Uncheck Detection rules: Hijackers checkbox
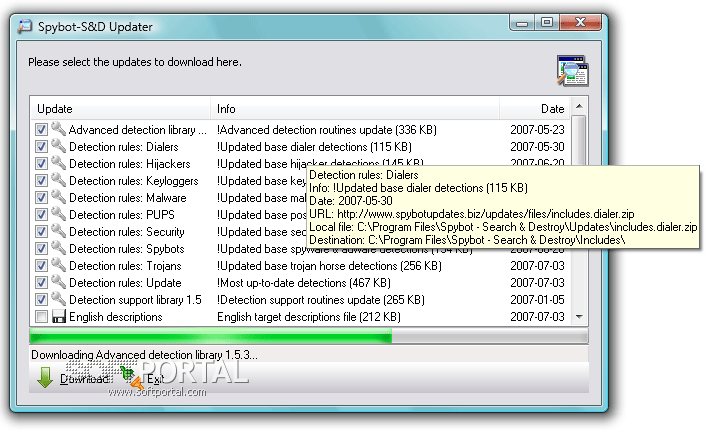The height and width of the screenshot is (432, 716). pyautogui.click(x=41, y=163)
